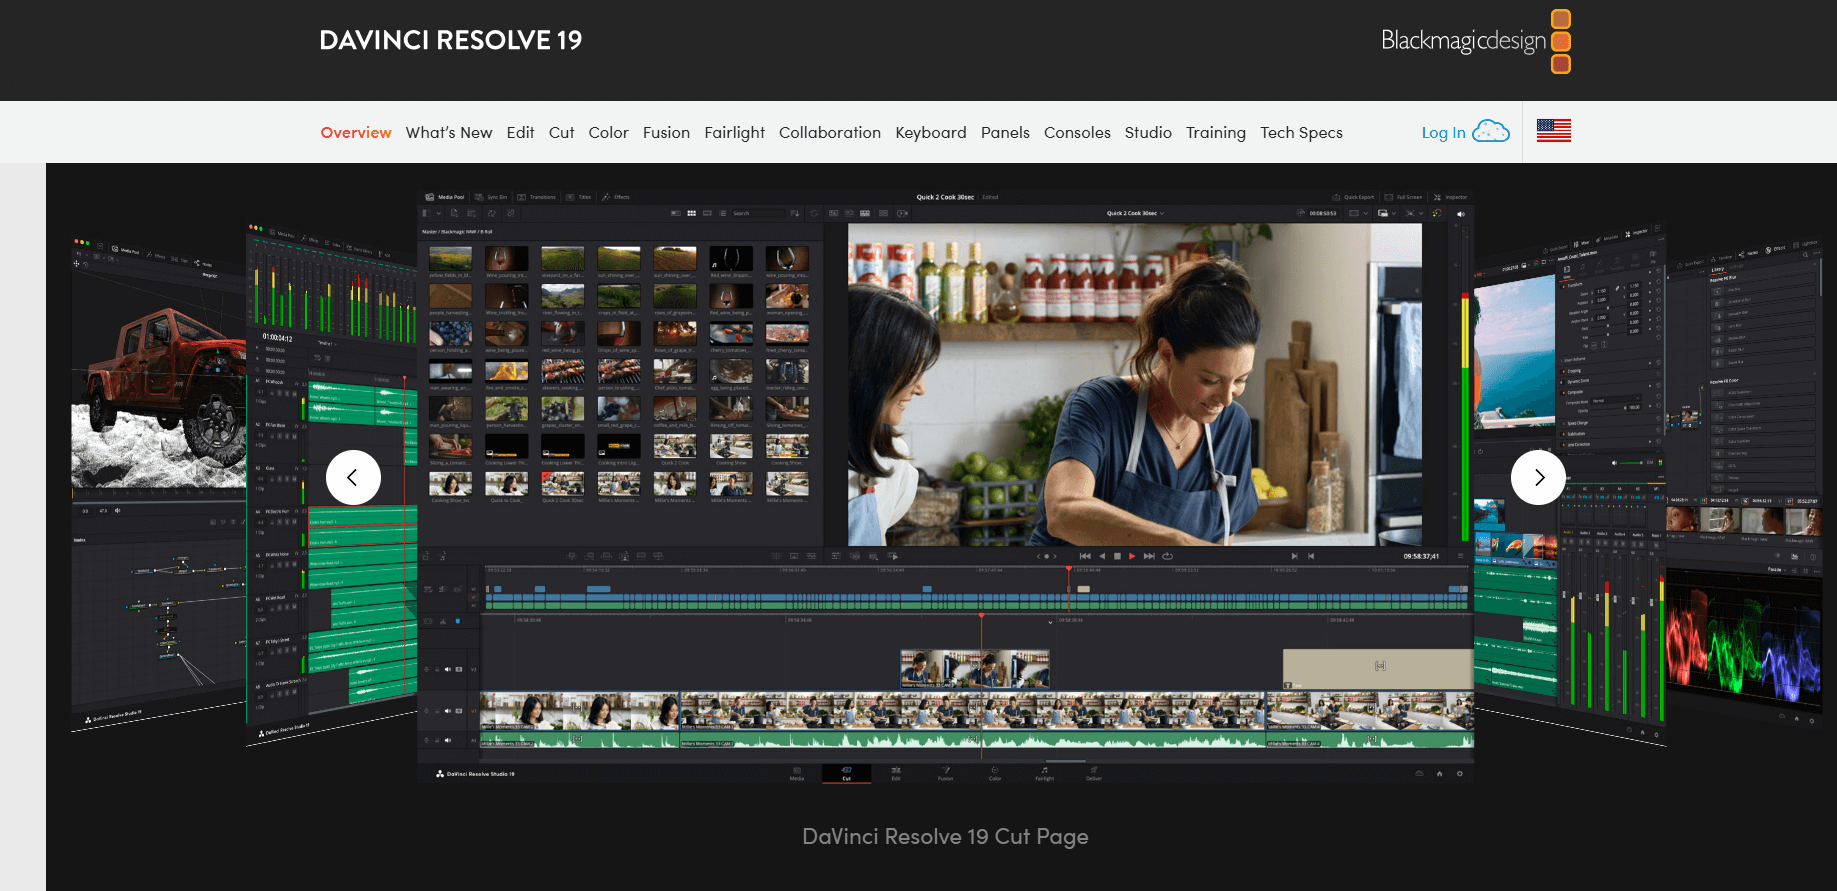Image resolution: width=1837 pixels, height=891 pixels.
Task: Open Tech Specs in the navigation
Action: pos(1301,132)
